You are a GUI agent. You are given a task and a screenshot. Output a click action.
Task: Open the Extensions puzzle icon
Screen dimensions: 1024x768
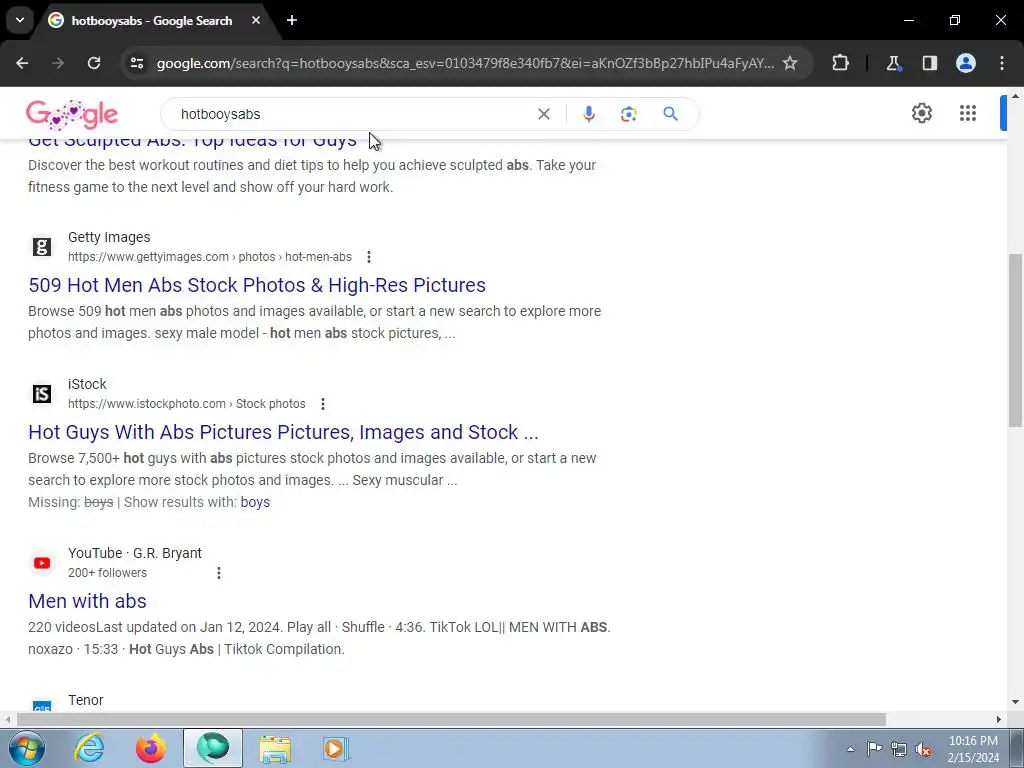tap(840, 63)
